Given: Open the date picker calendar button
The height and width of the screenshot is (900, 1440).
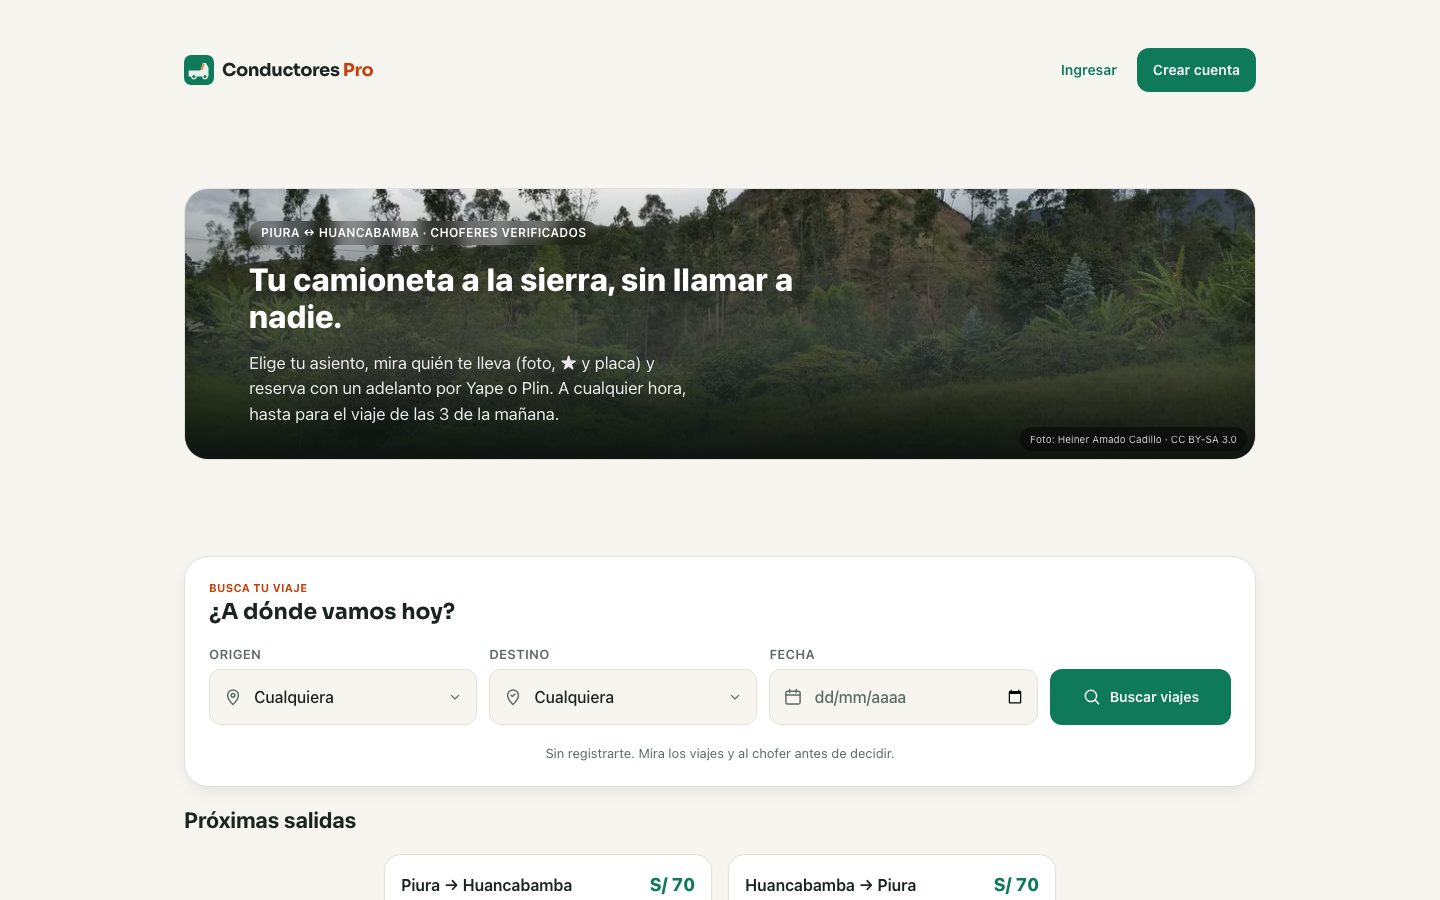Looking at the screenshot, I should (1015, 697).
